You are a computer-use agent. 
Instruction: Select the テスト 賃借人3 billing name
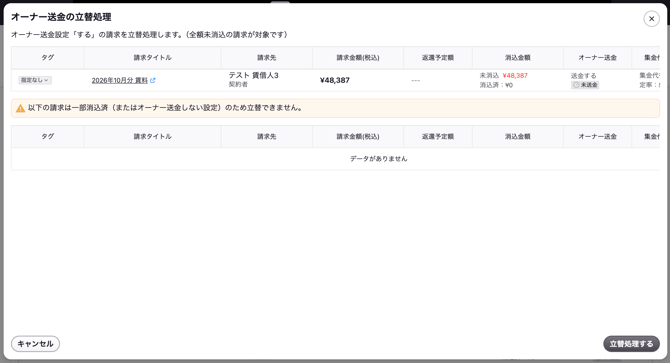[x=253, y=76]
